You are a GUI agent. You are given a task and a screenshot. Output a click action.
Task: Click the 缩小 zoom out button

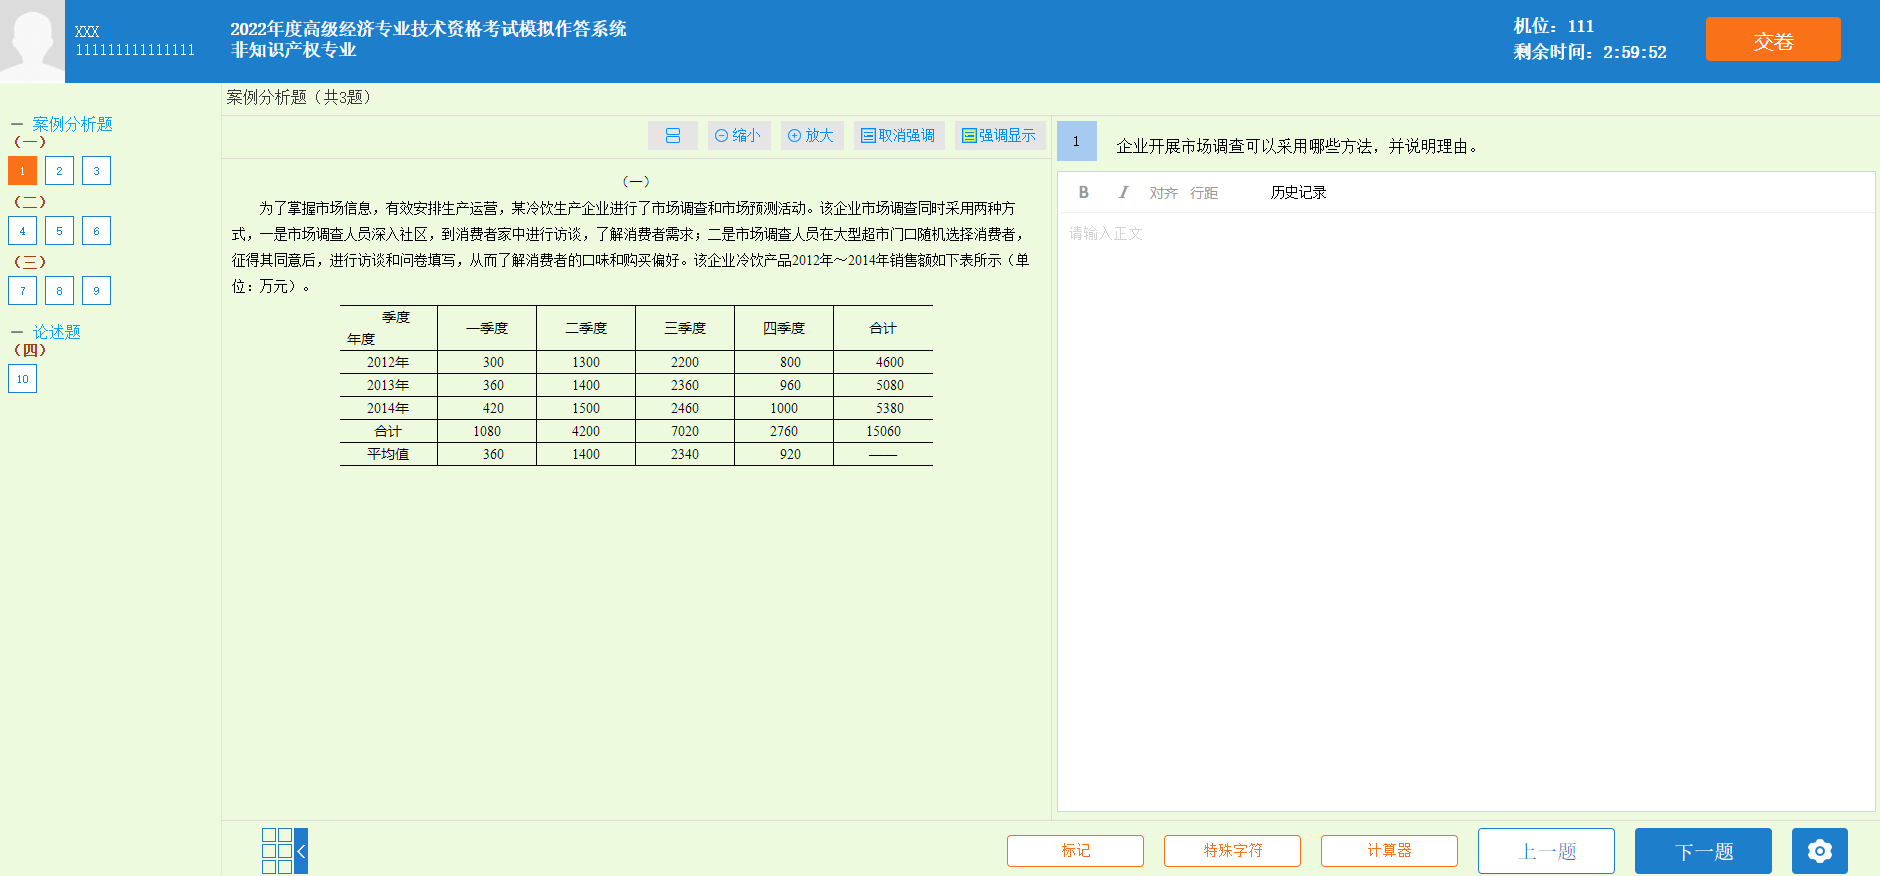pos(738,136)
